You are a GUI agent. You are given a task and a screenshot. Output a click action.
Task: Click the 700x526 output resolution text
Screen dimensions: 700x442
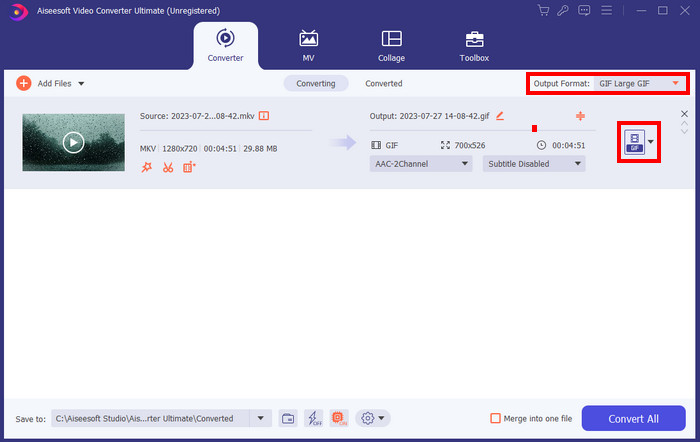click(x=470, y=146)
